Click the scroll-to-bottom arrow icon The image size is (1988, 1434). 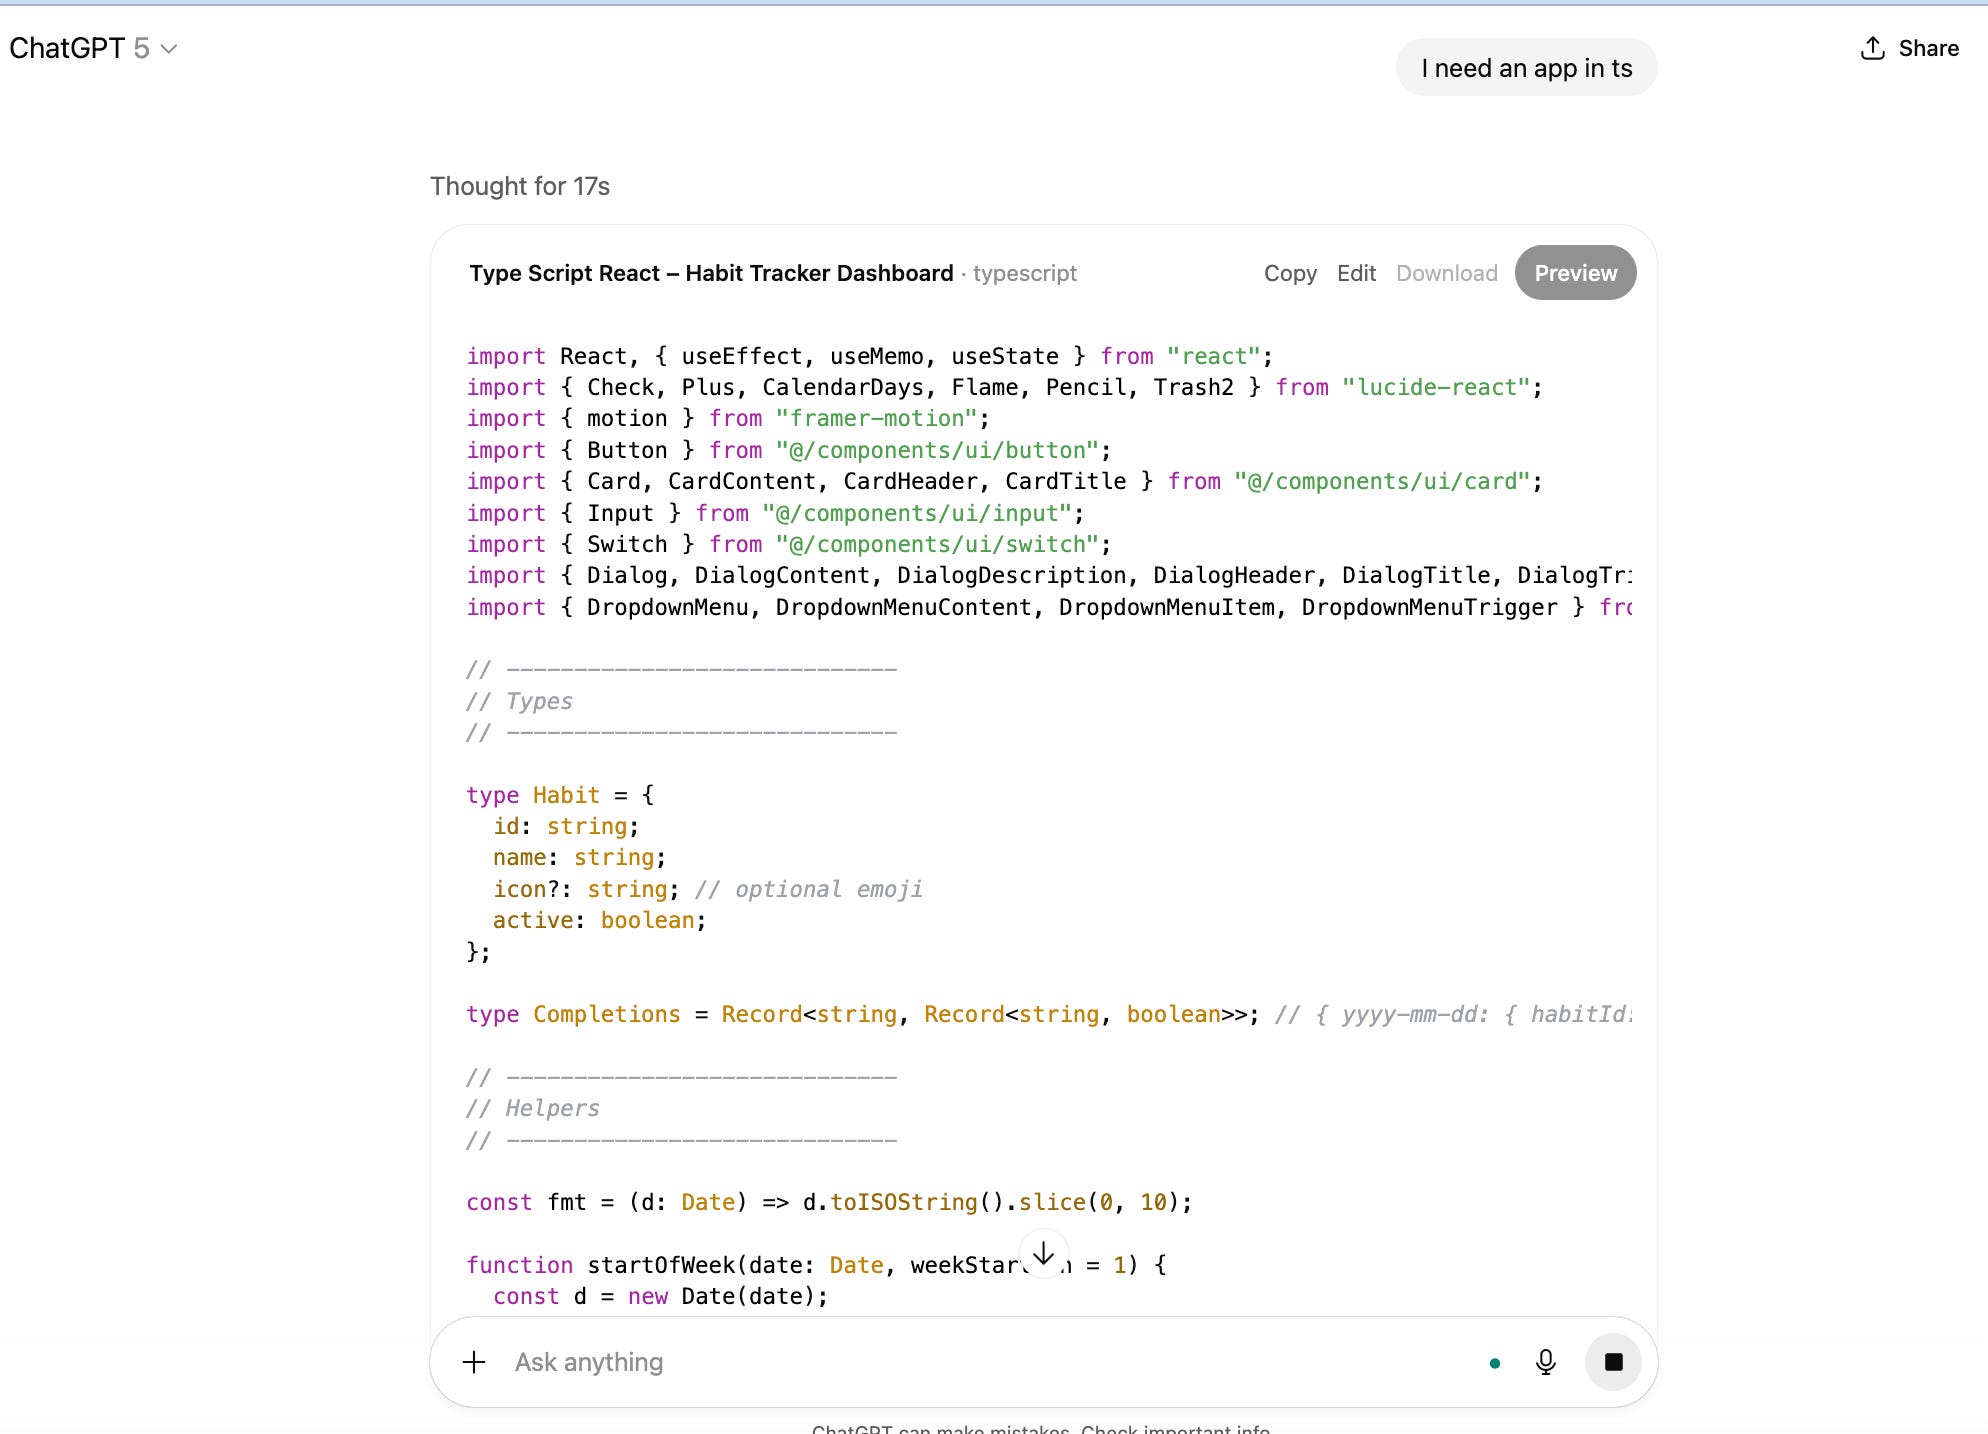click(1043, 1253)
